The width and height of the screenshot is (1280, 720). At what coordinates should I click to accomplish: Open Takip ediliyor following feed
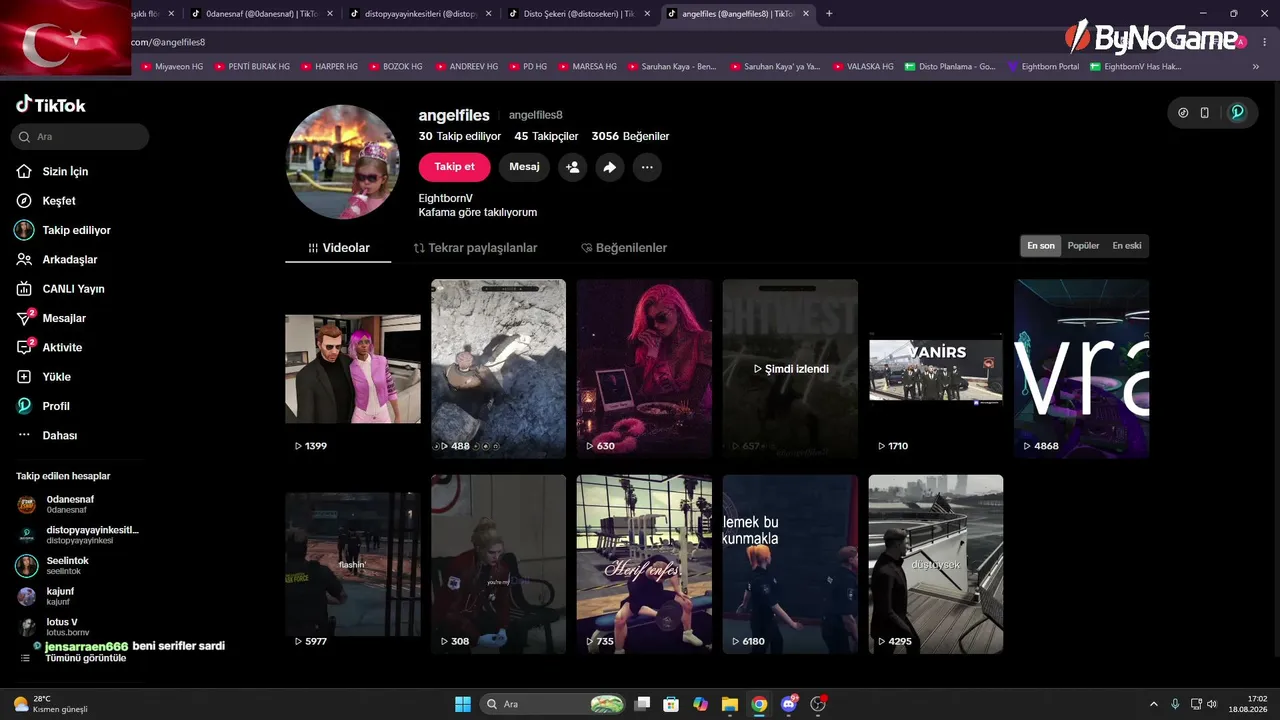63,230
